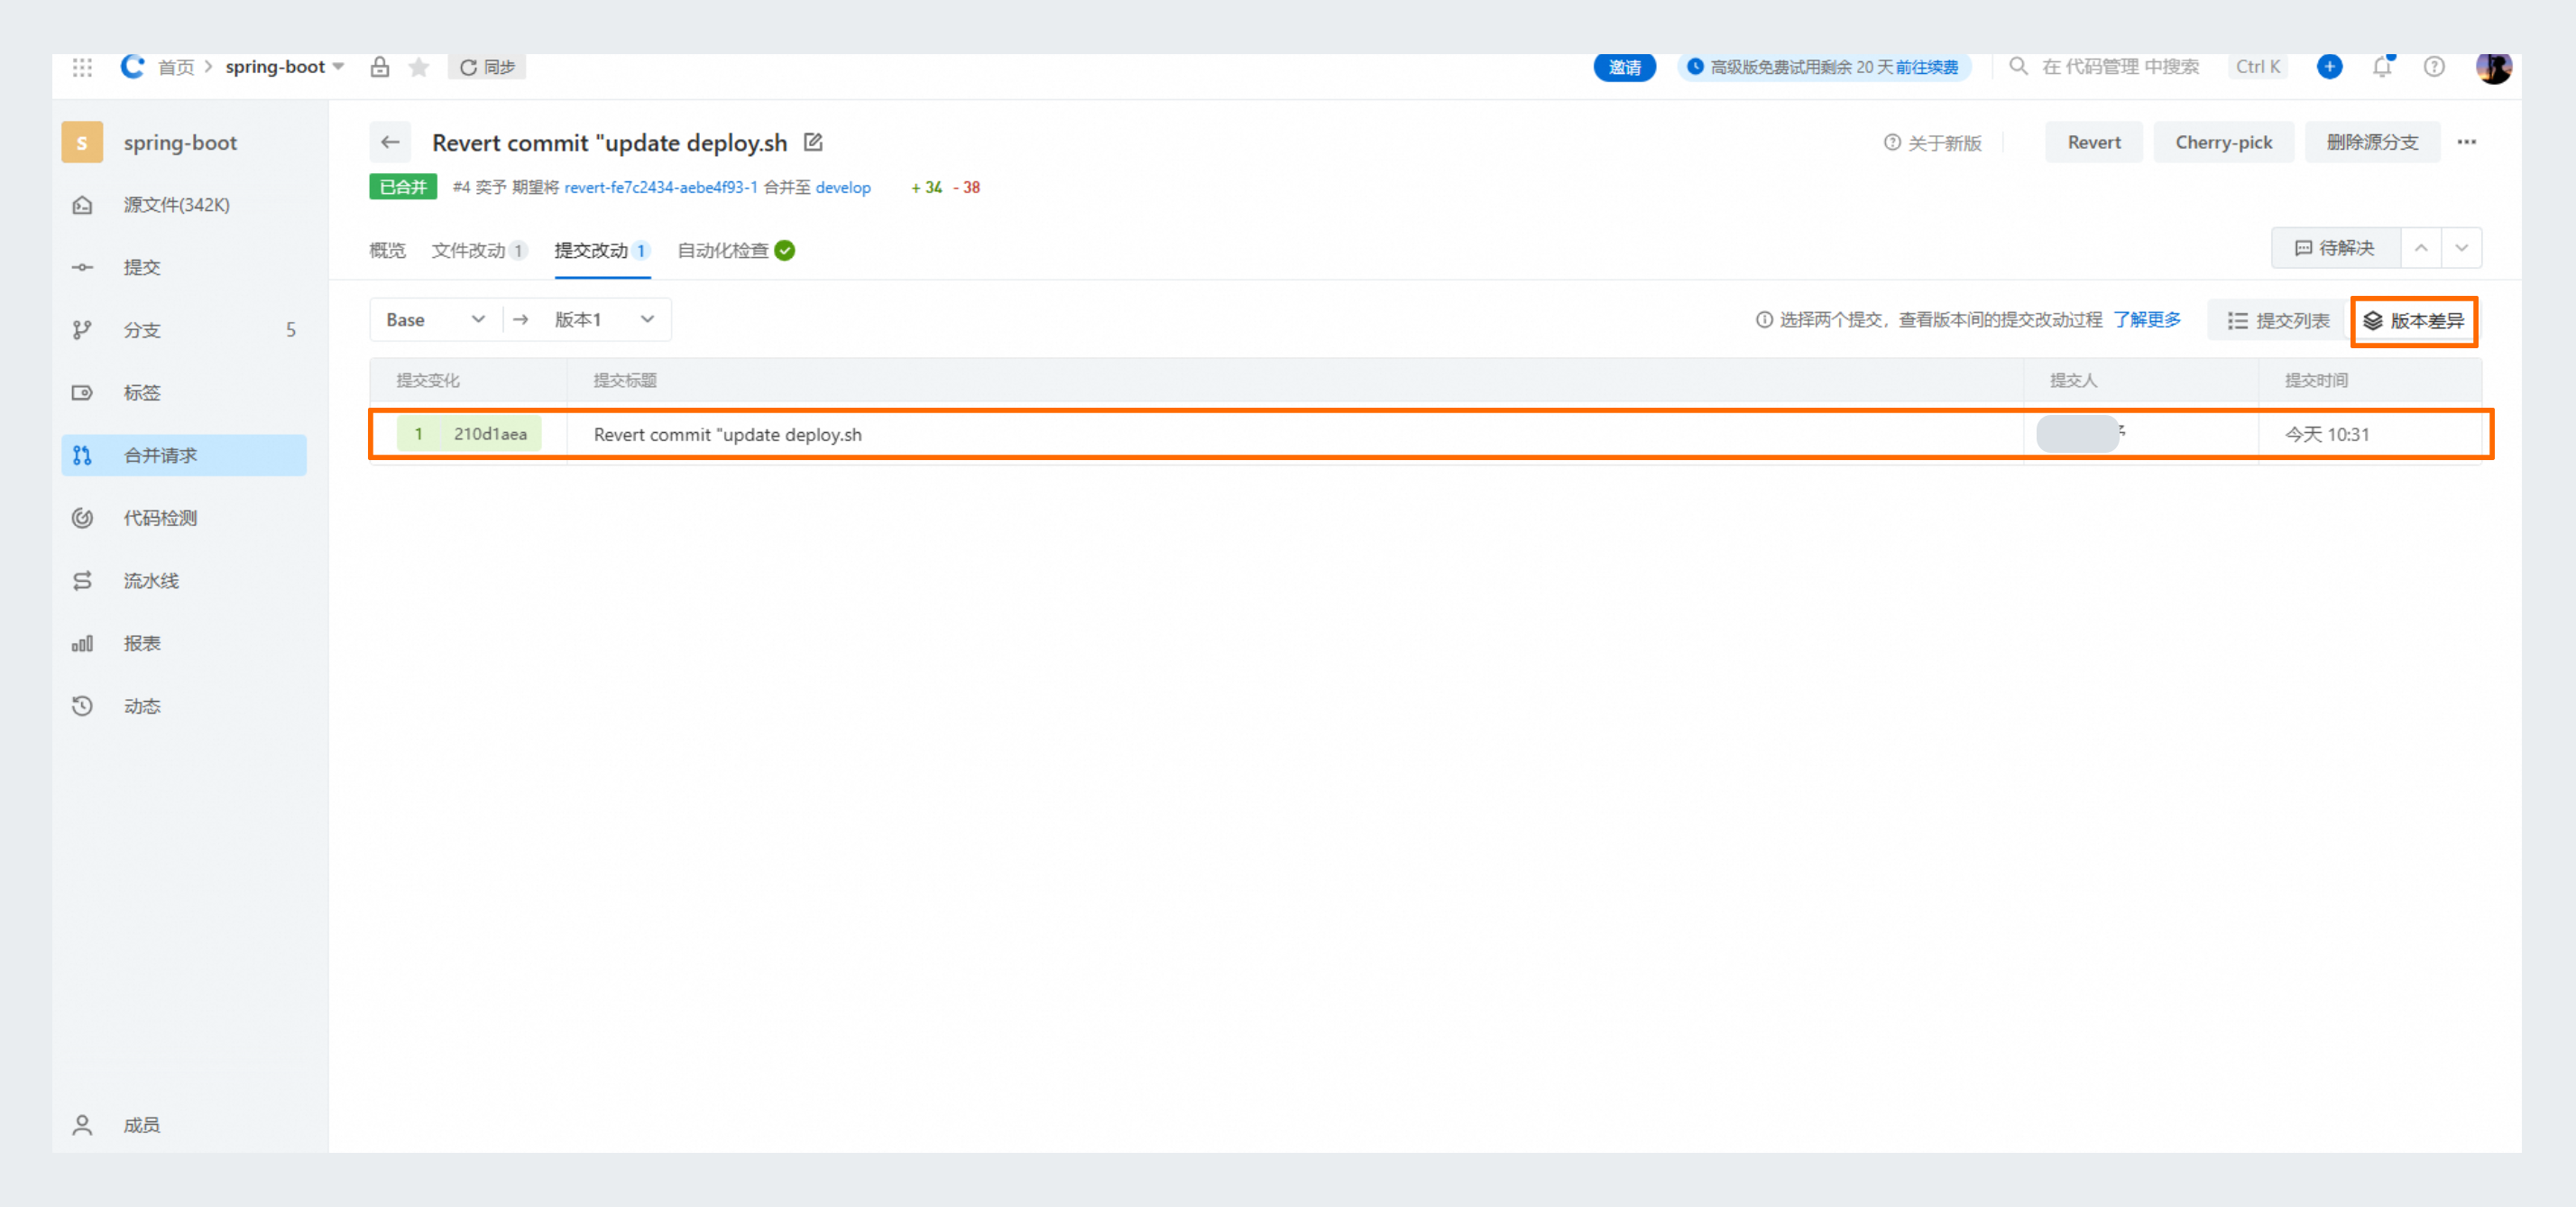
Task: Open the help question mark icon
Action: click(x=2434, y=67)
